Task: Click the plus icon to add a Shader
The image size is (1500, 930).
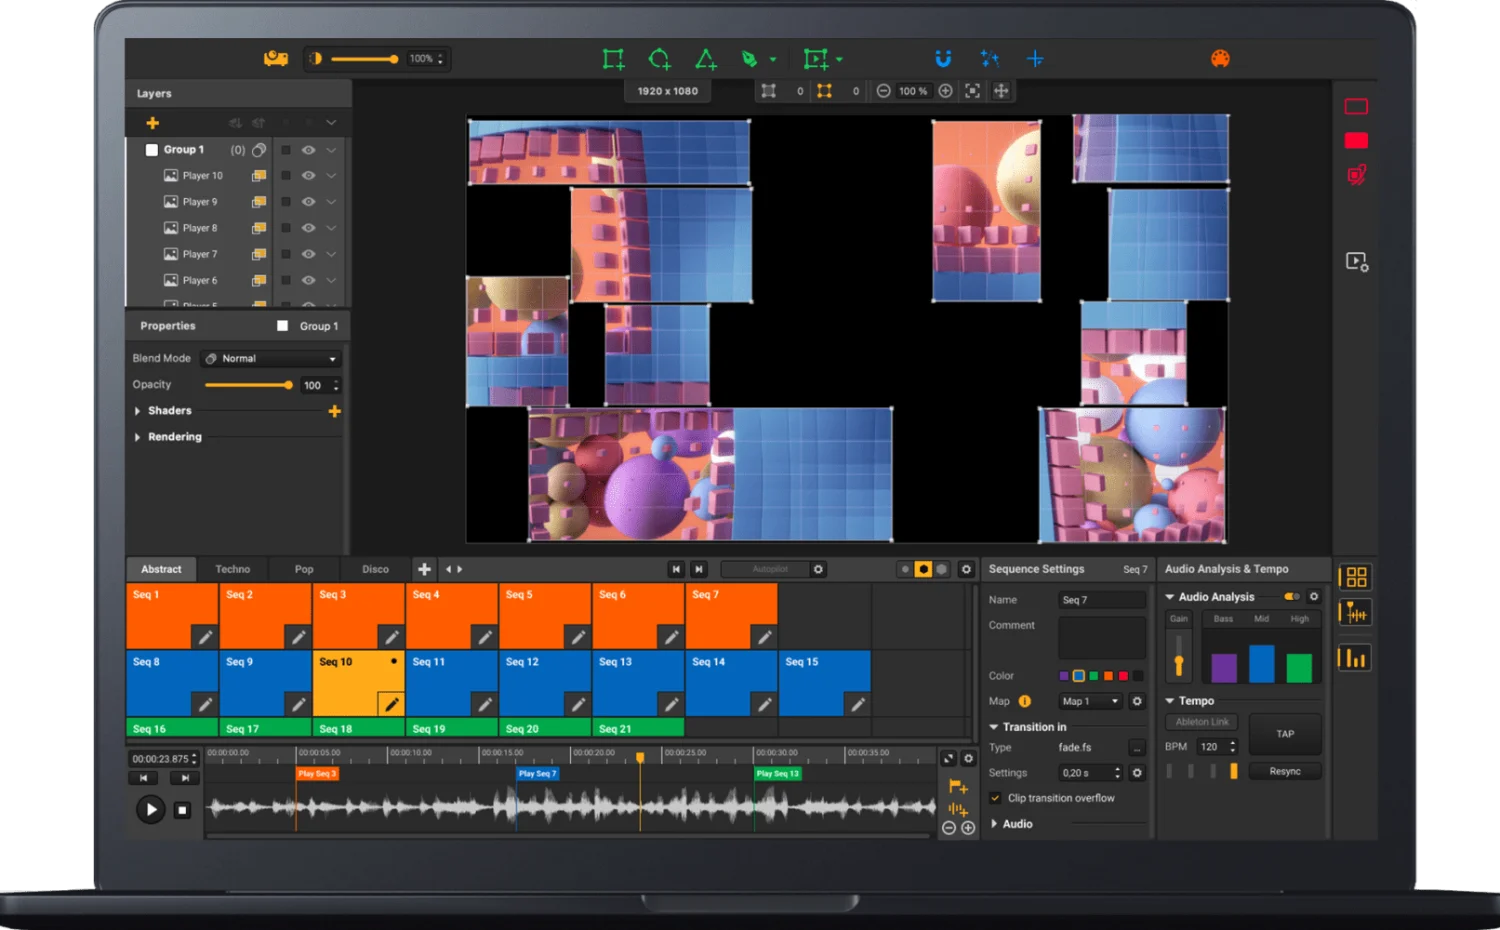Action: click(x=335, y=410)
